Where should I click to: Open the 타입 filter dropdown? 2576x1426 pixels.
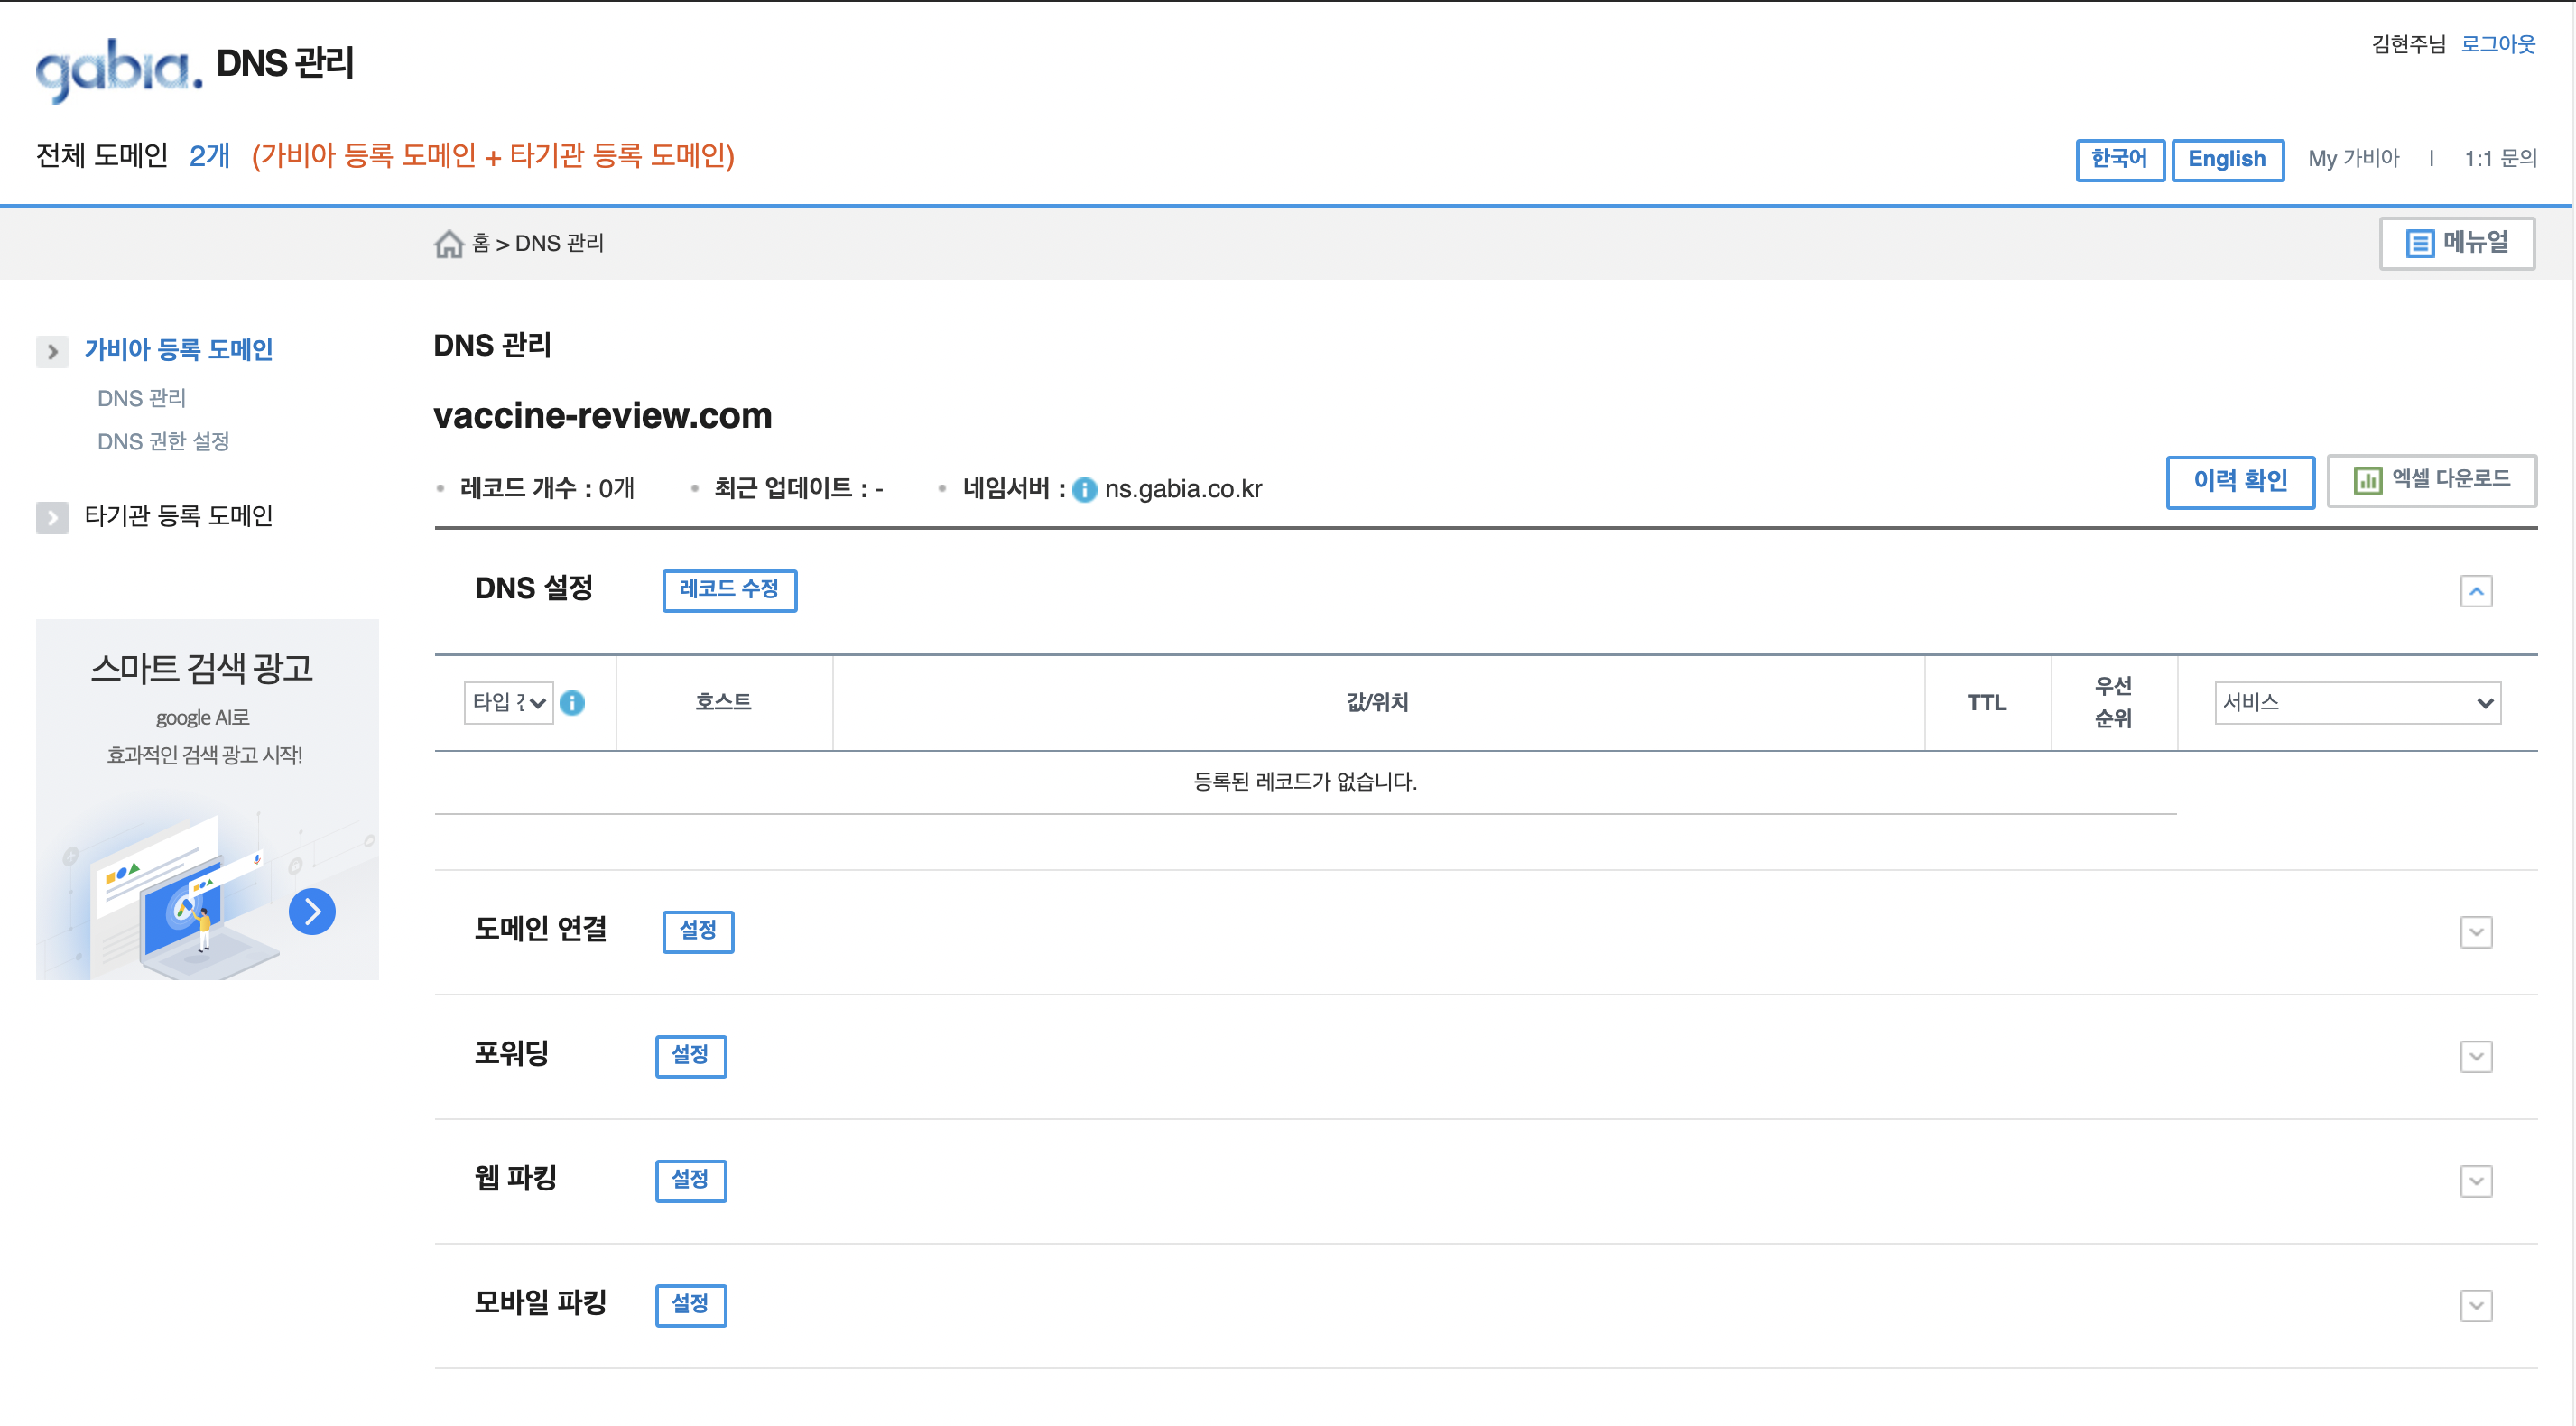point(508,703)
